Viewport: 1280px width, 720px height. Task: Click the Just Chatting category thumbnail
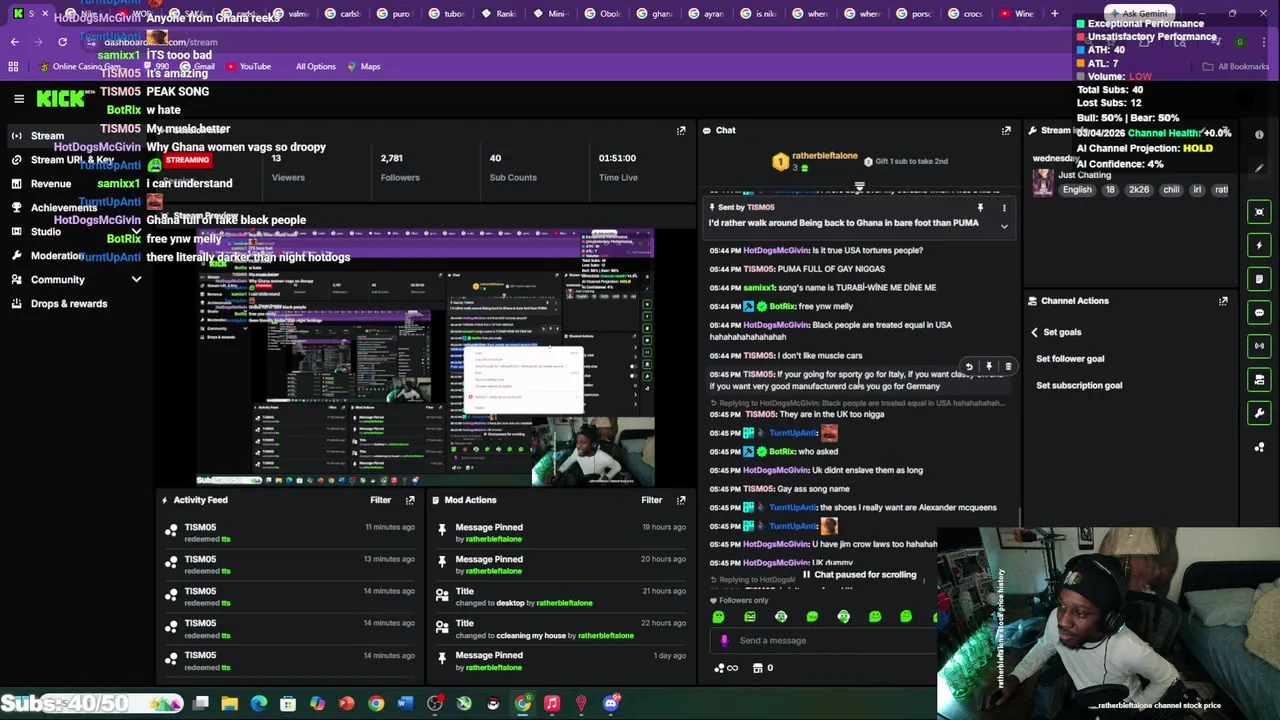coord(1043,182)
